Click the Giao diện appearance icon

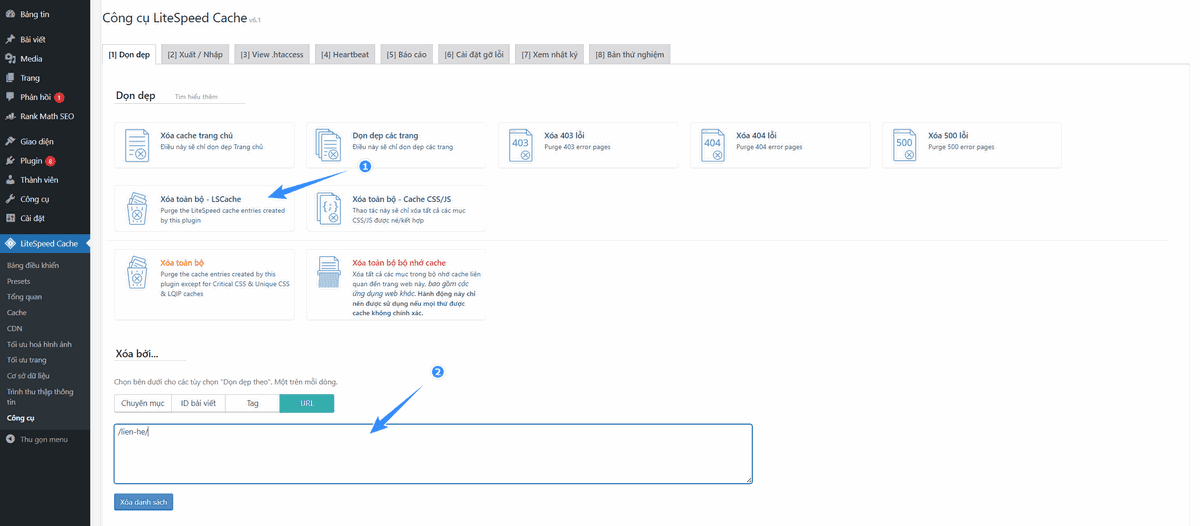(x=10, y=141)
